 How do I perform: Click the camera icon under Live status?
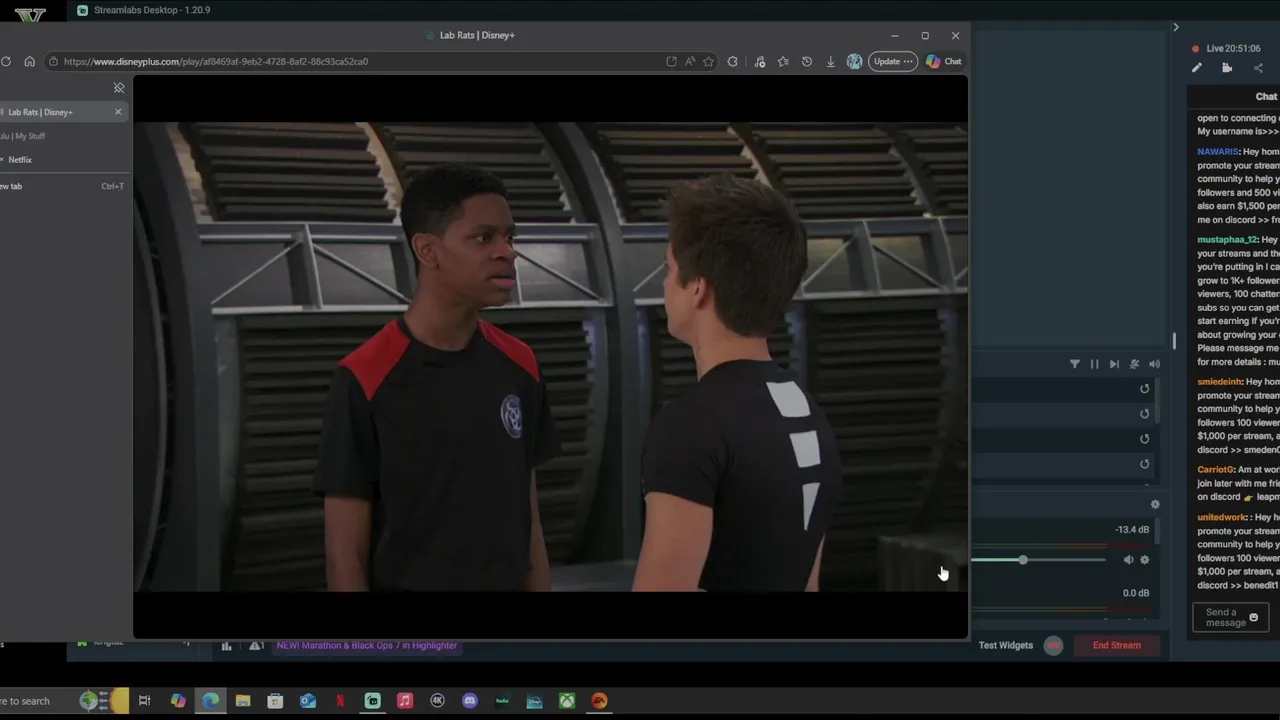1227,68
